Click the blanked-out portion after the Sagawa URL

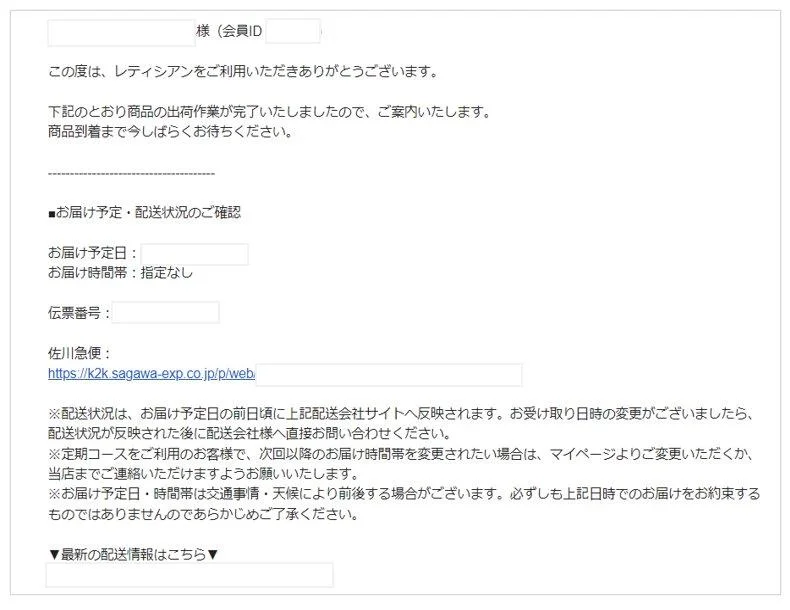388,375
